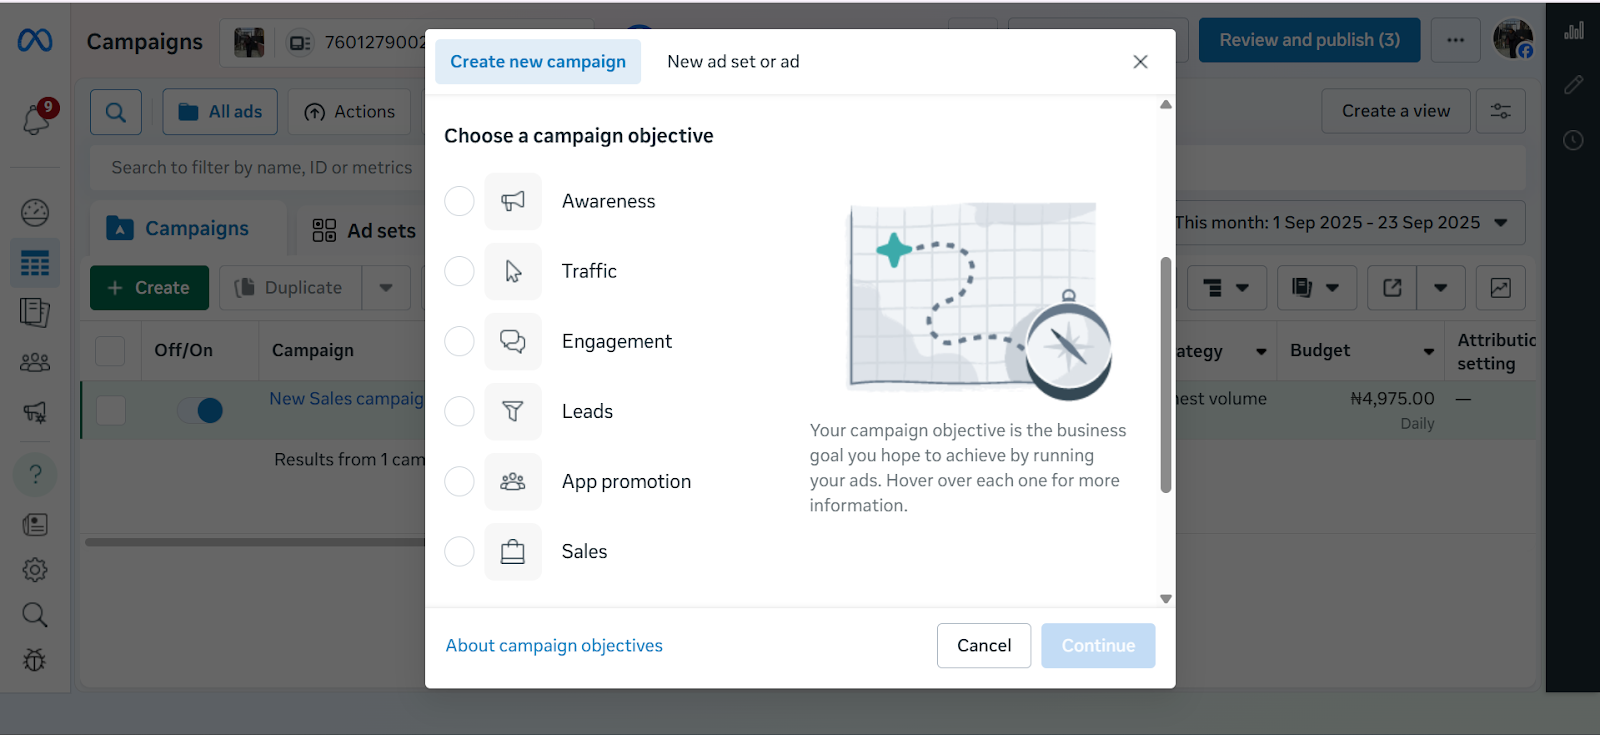
Task: Open the Budget column sort dropdown
Action: coord(1428,351)
